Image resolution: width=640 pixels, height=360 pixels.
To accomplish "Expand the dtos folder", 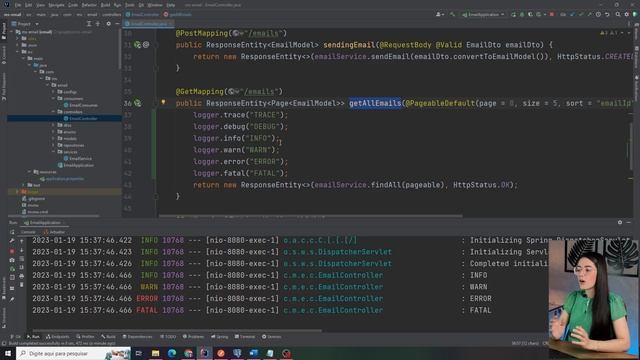I will pos(53,125).
